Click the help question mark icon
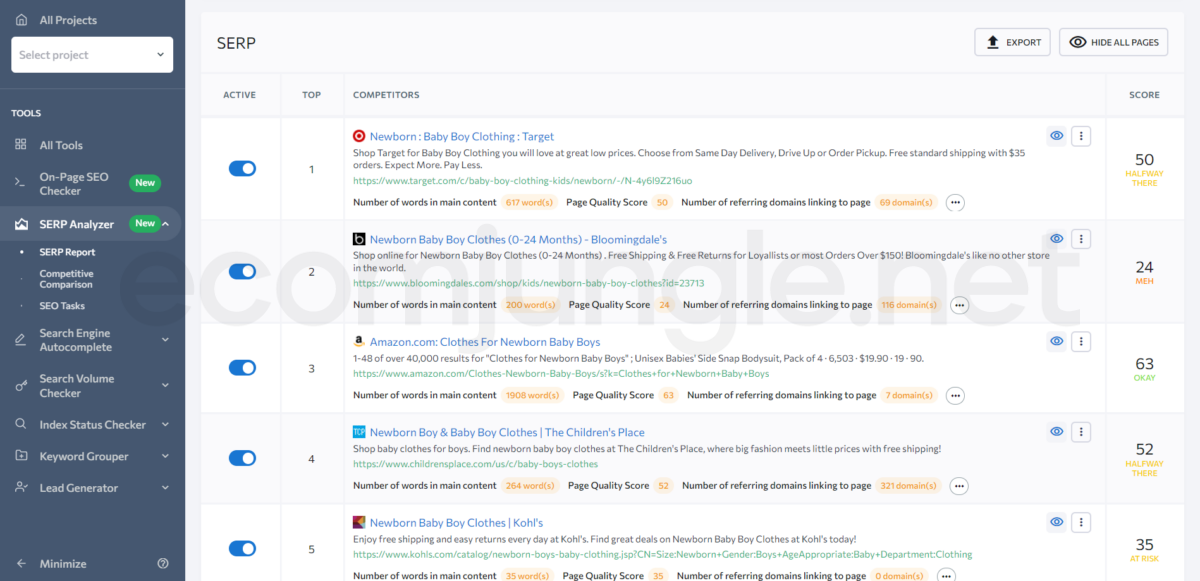1200x581 pixels. click(163, 564)
